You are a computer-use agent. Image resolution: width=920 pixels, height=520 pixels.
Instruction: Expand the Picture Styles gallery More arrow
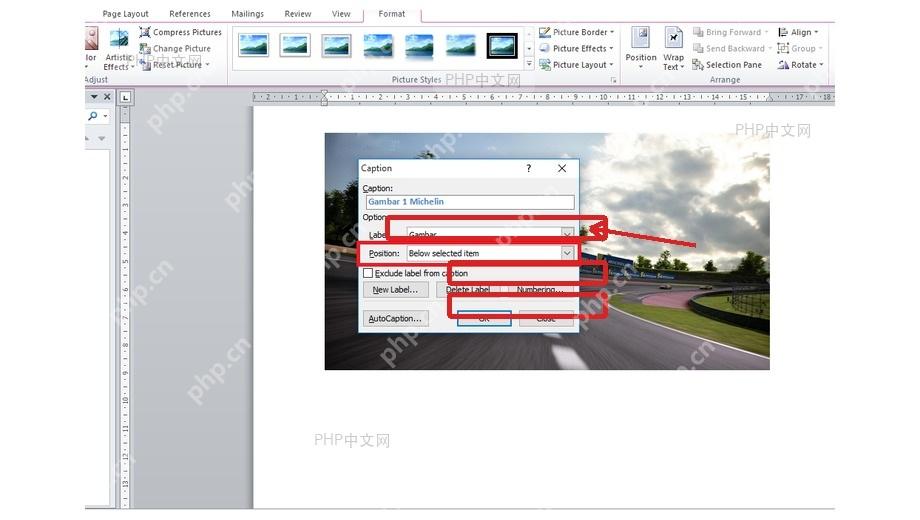click(529, 63)
